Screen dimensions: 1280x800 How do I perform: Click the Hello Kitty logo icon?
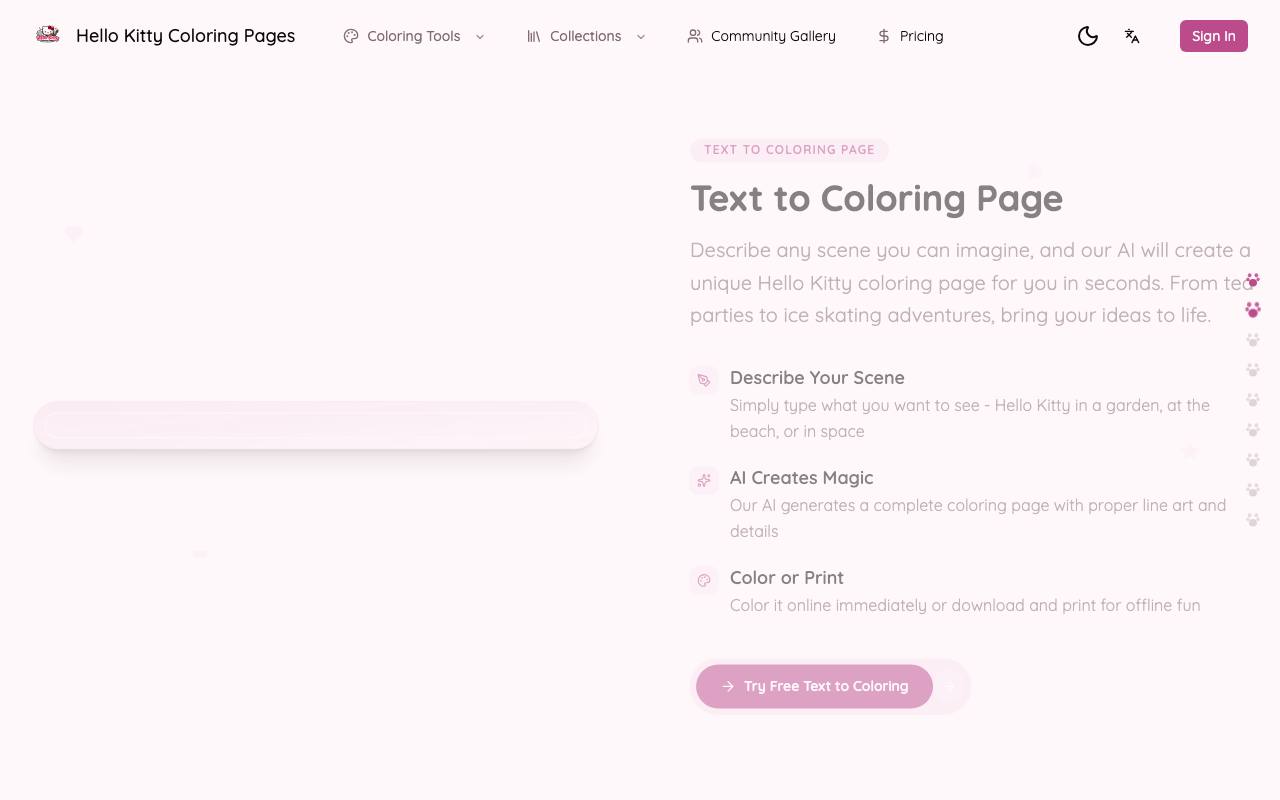(48, 35)
